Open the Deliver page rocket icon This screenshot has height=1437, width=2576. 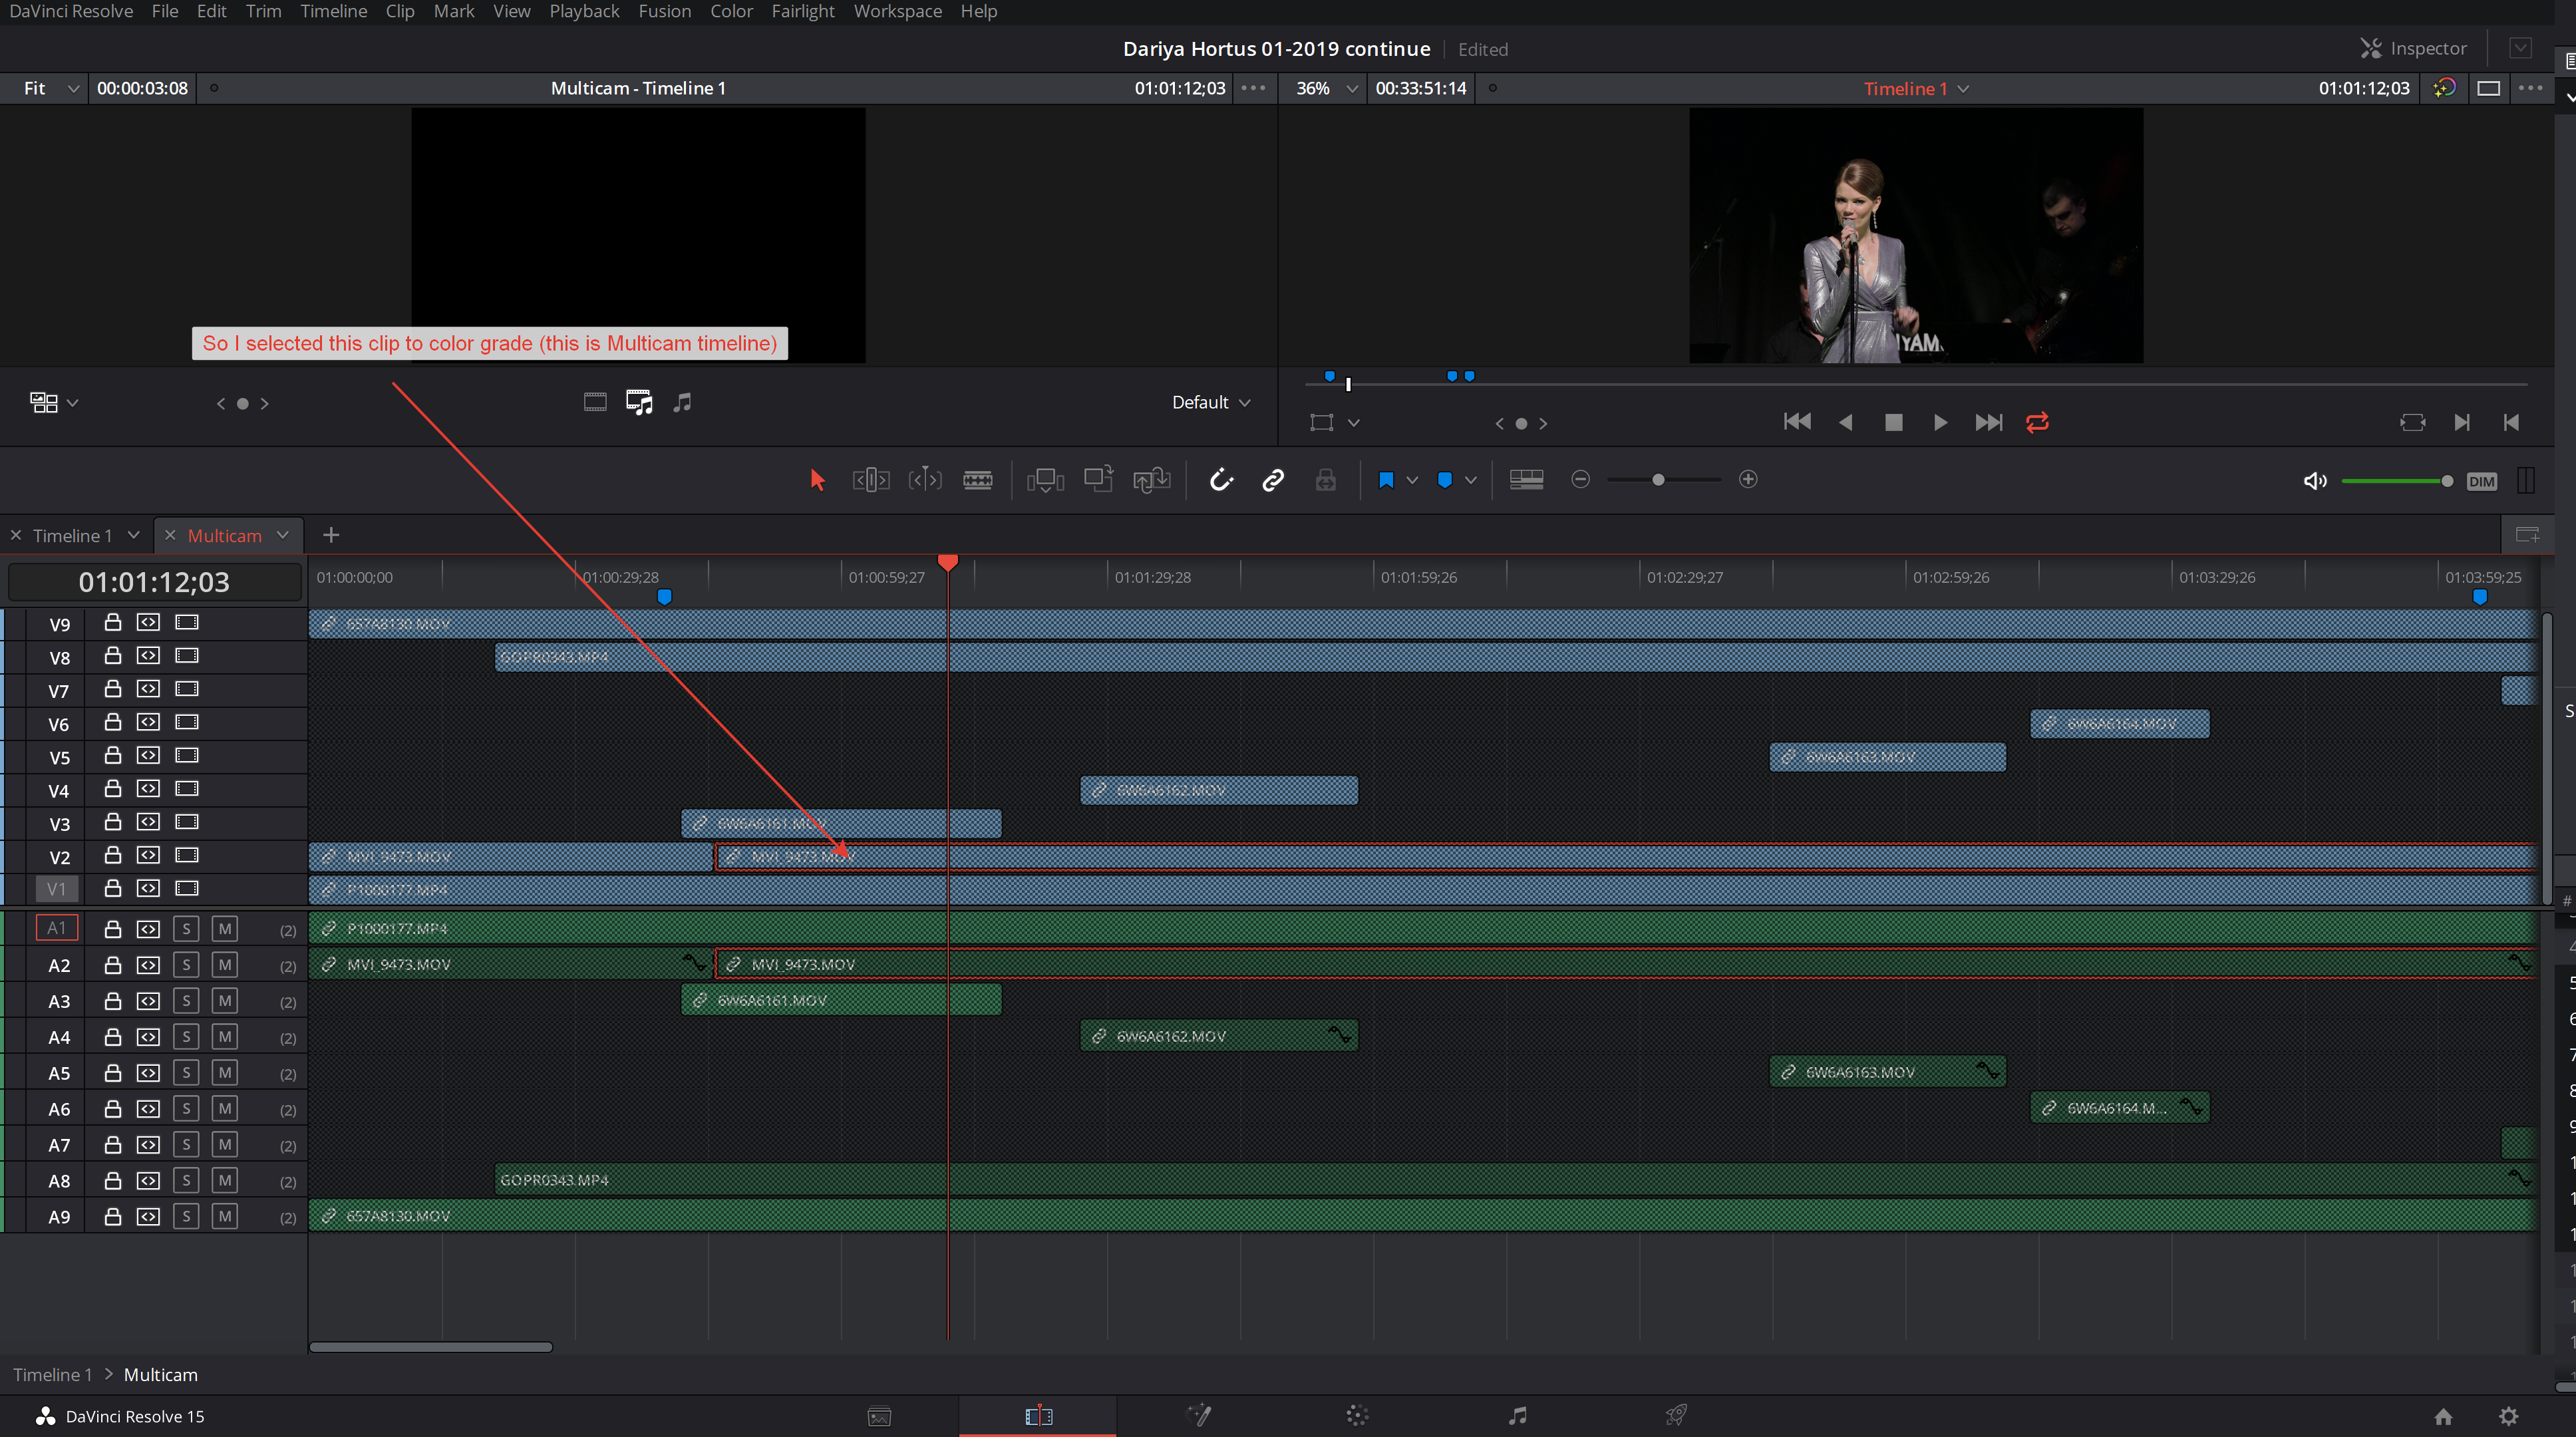pyautogui.click(x=1676, y=1415)
